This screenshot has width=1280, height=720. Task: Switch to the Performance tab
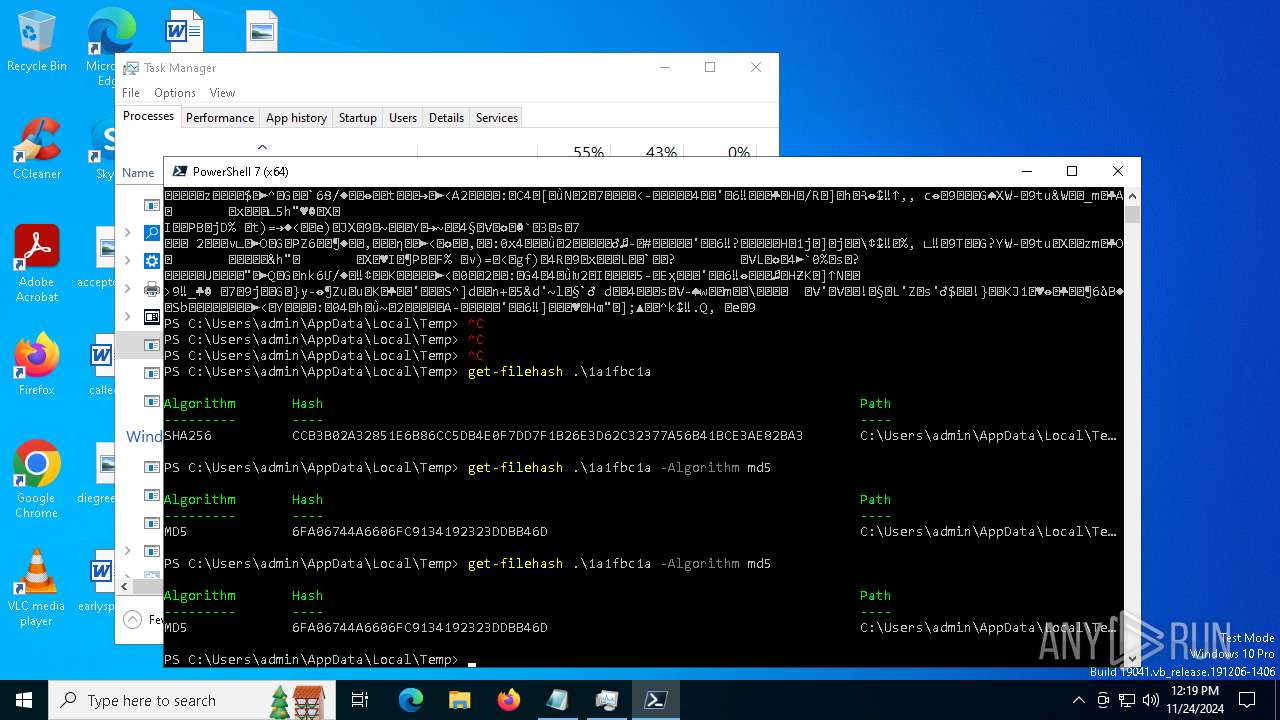(x=220, y=118)
